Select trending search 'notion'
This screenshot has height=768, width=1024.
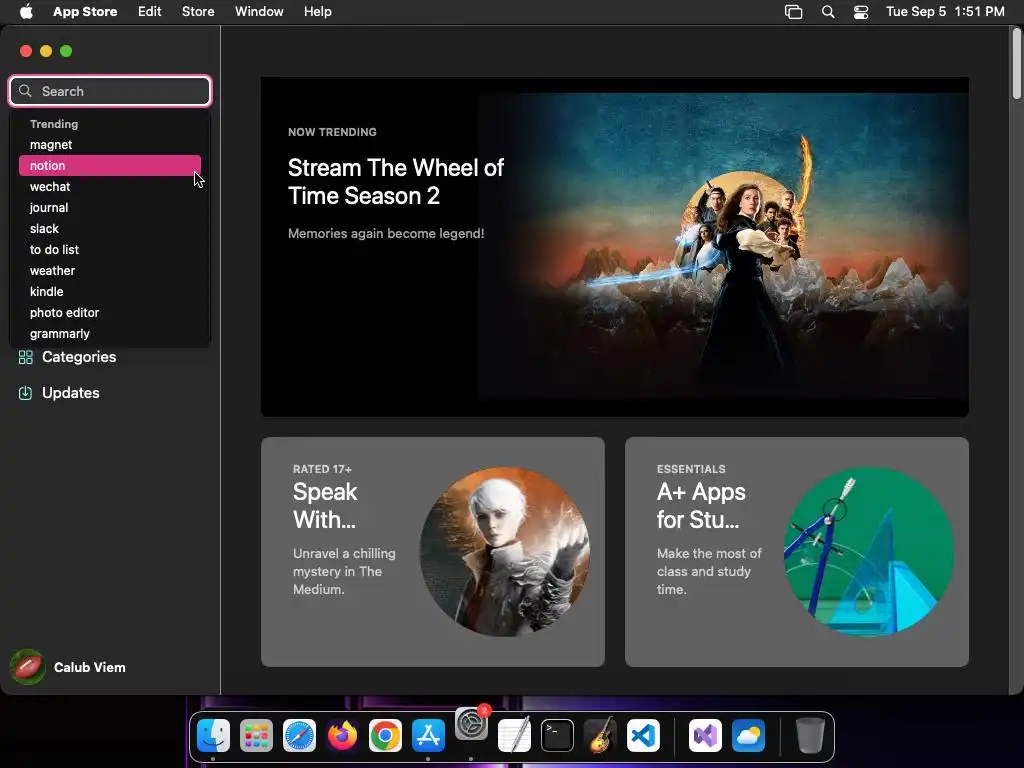[x=110, y=165]
